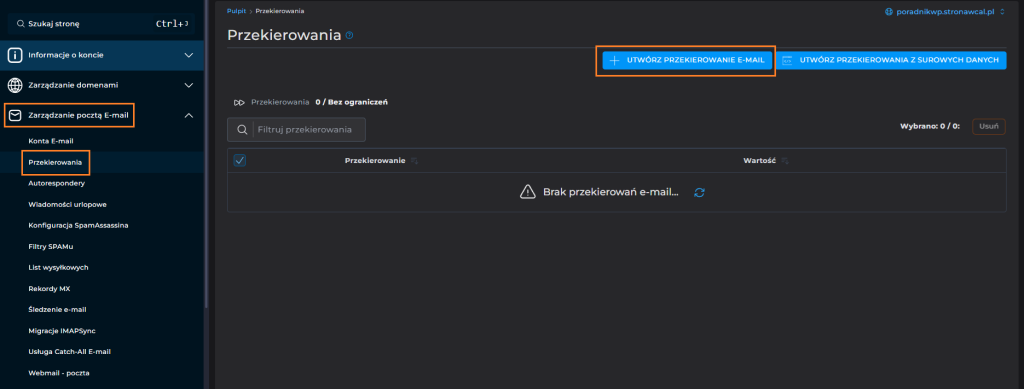Click the forward arrows icon beside Przekierowania counter

coord(240,102)
